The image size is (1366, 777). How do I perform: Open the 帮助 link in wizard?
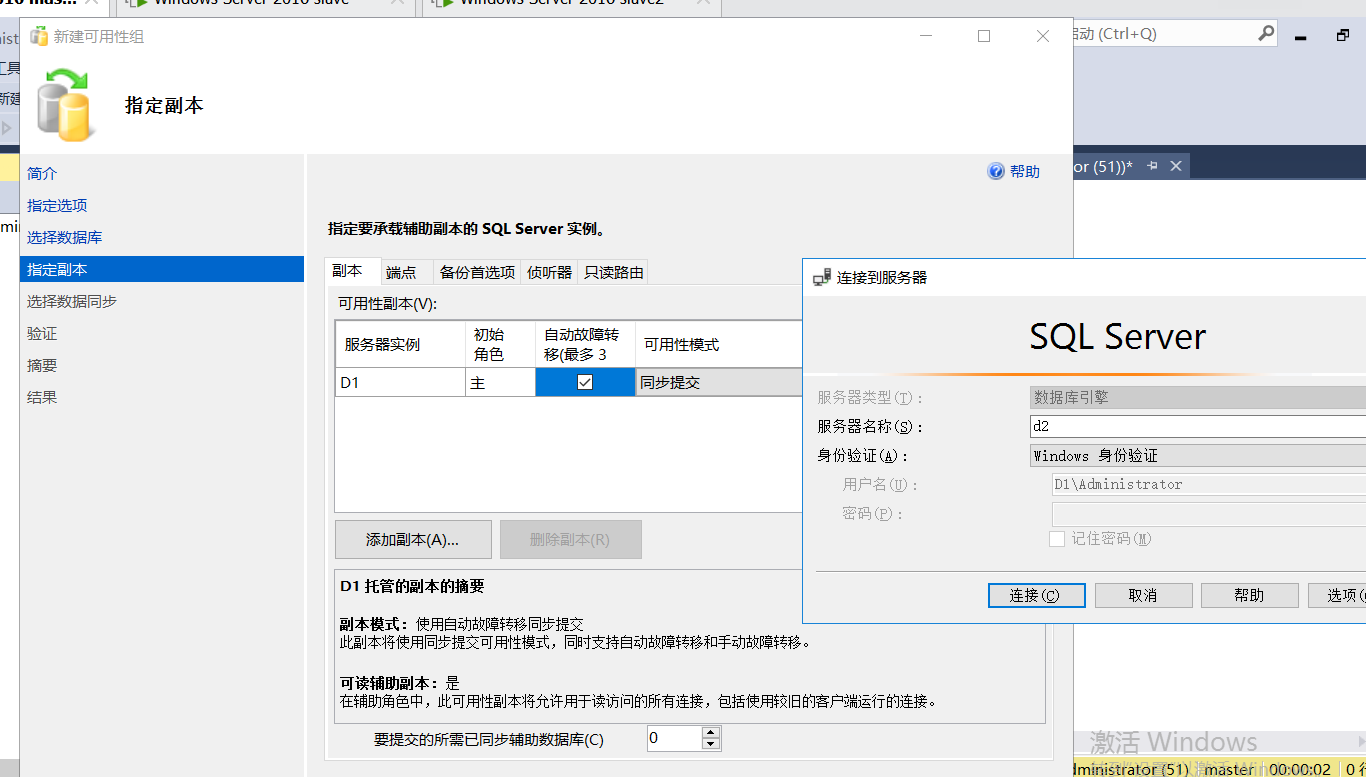[x=1025, y=171]
